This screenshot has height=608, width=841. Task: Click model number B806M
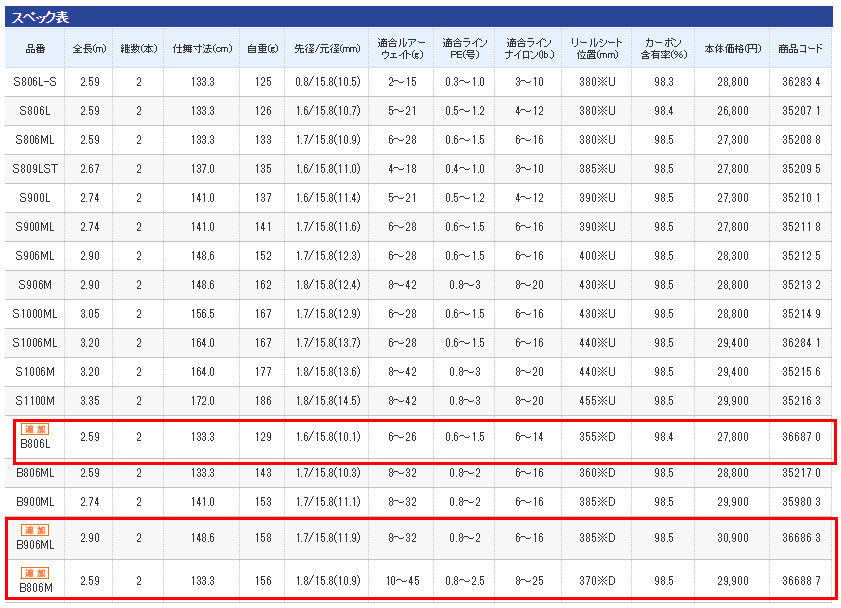click(36, 588)
